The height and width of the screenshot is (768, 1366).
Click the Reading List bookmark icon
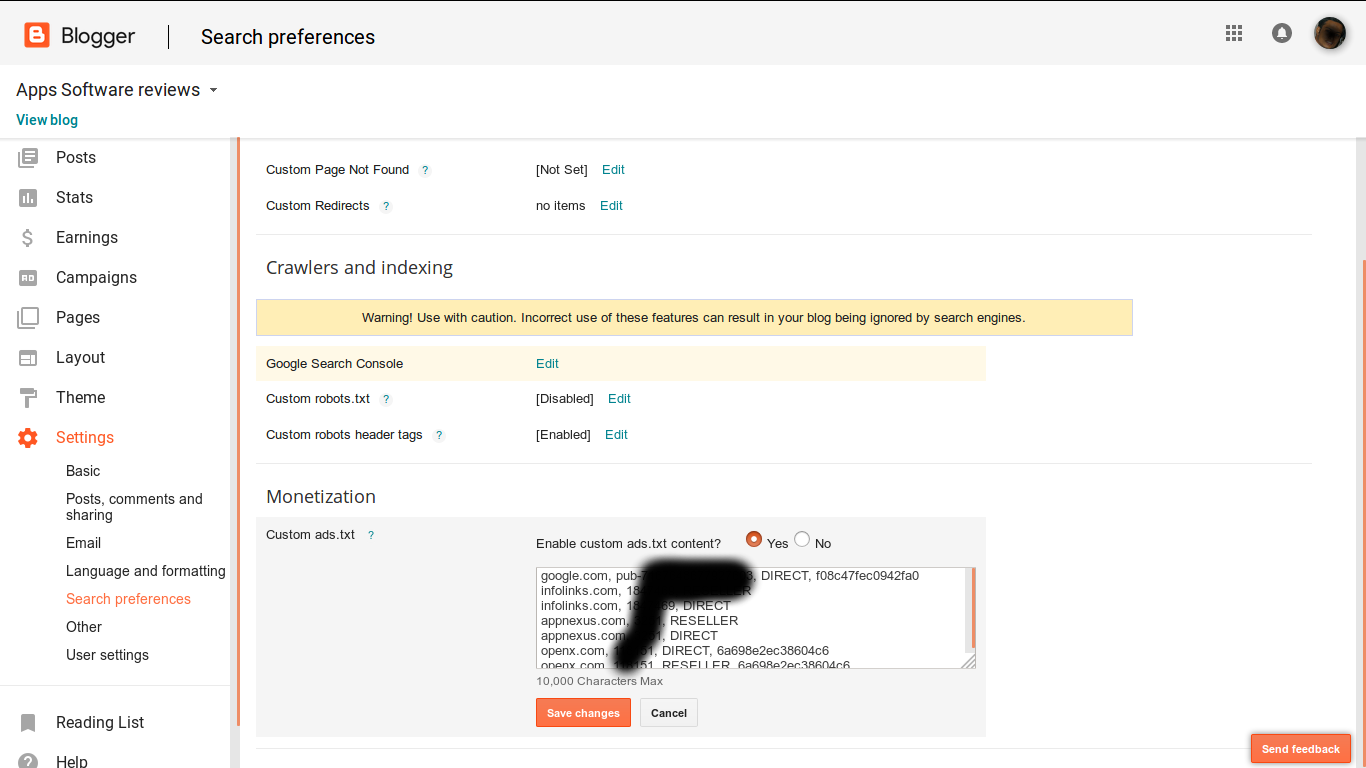tap(28, 722)
